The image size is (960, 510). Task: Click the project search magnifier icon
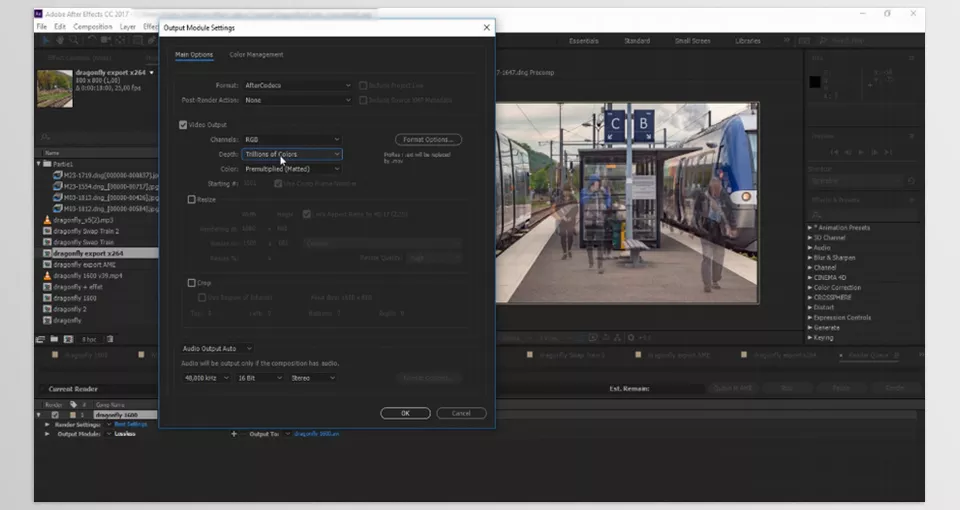click(x=45, y=137)
